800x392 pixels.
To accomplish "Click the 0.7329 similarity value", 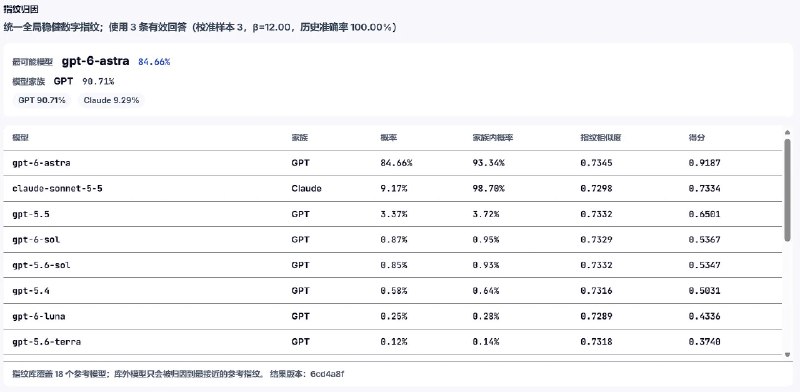I will 596,240.
